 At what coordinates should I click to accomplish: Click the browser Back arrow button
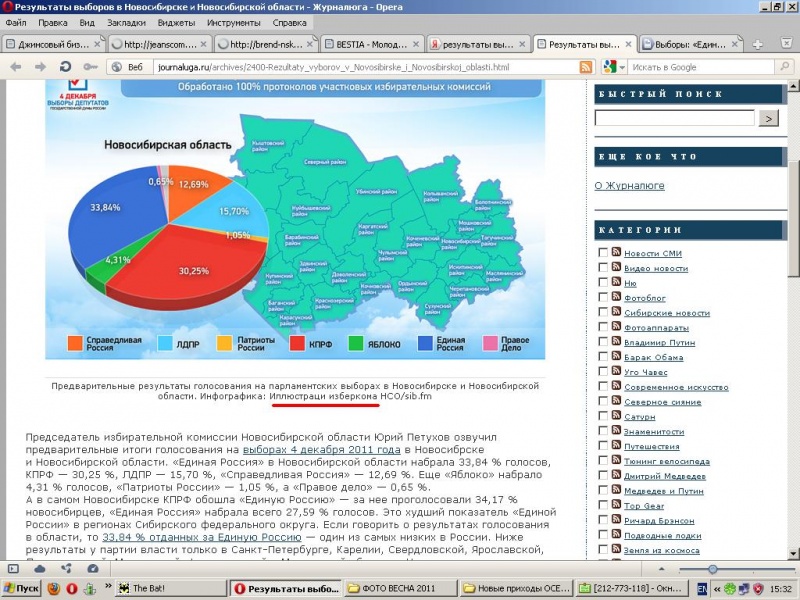point(16,67)
